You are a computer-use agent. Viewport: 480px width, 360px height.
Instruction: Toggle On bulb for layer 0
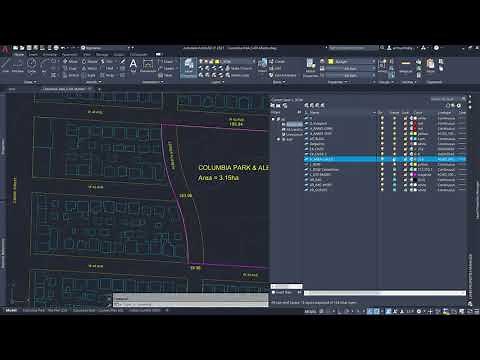pos(382,118)
